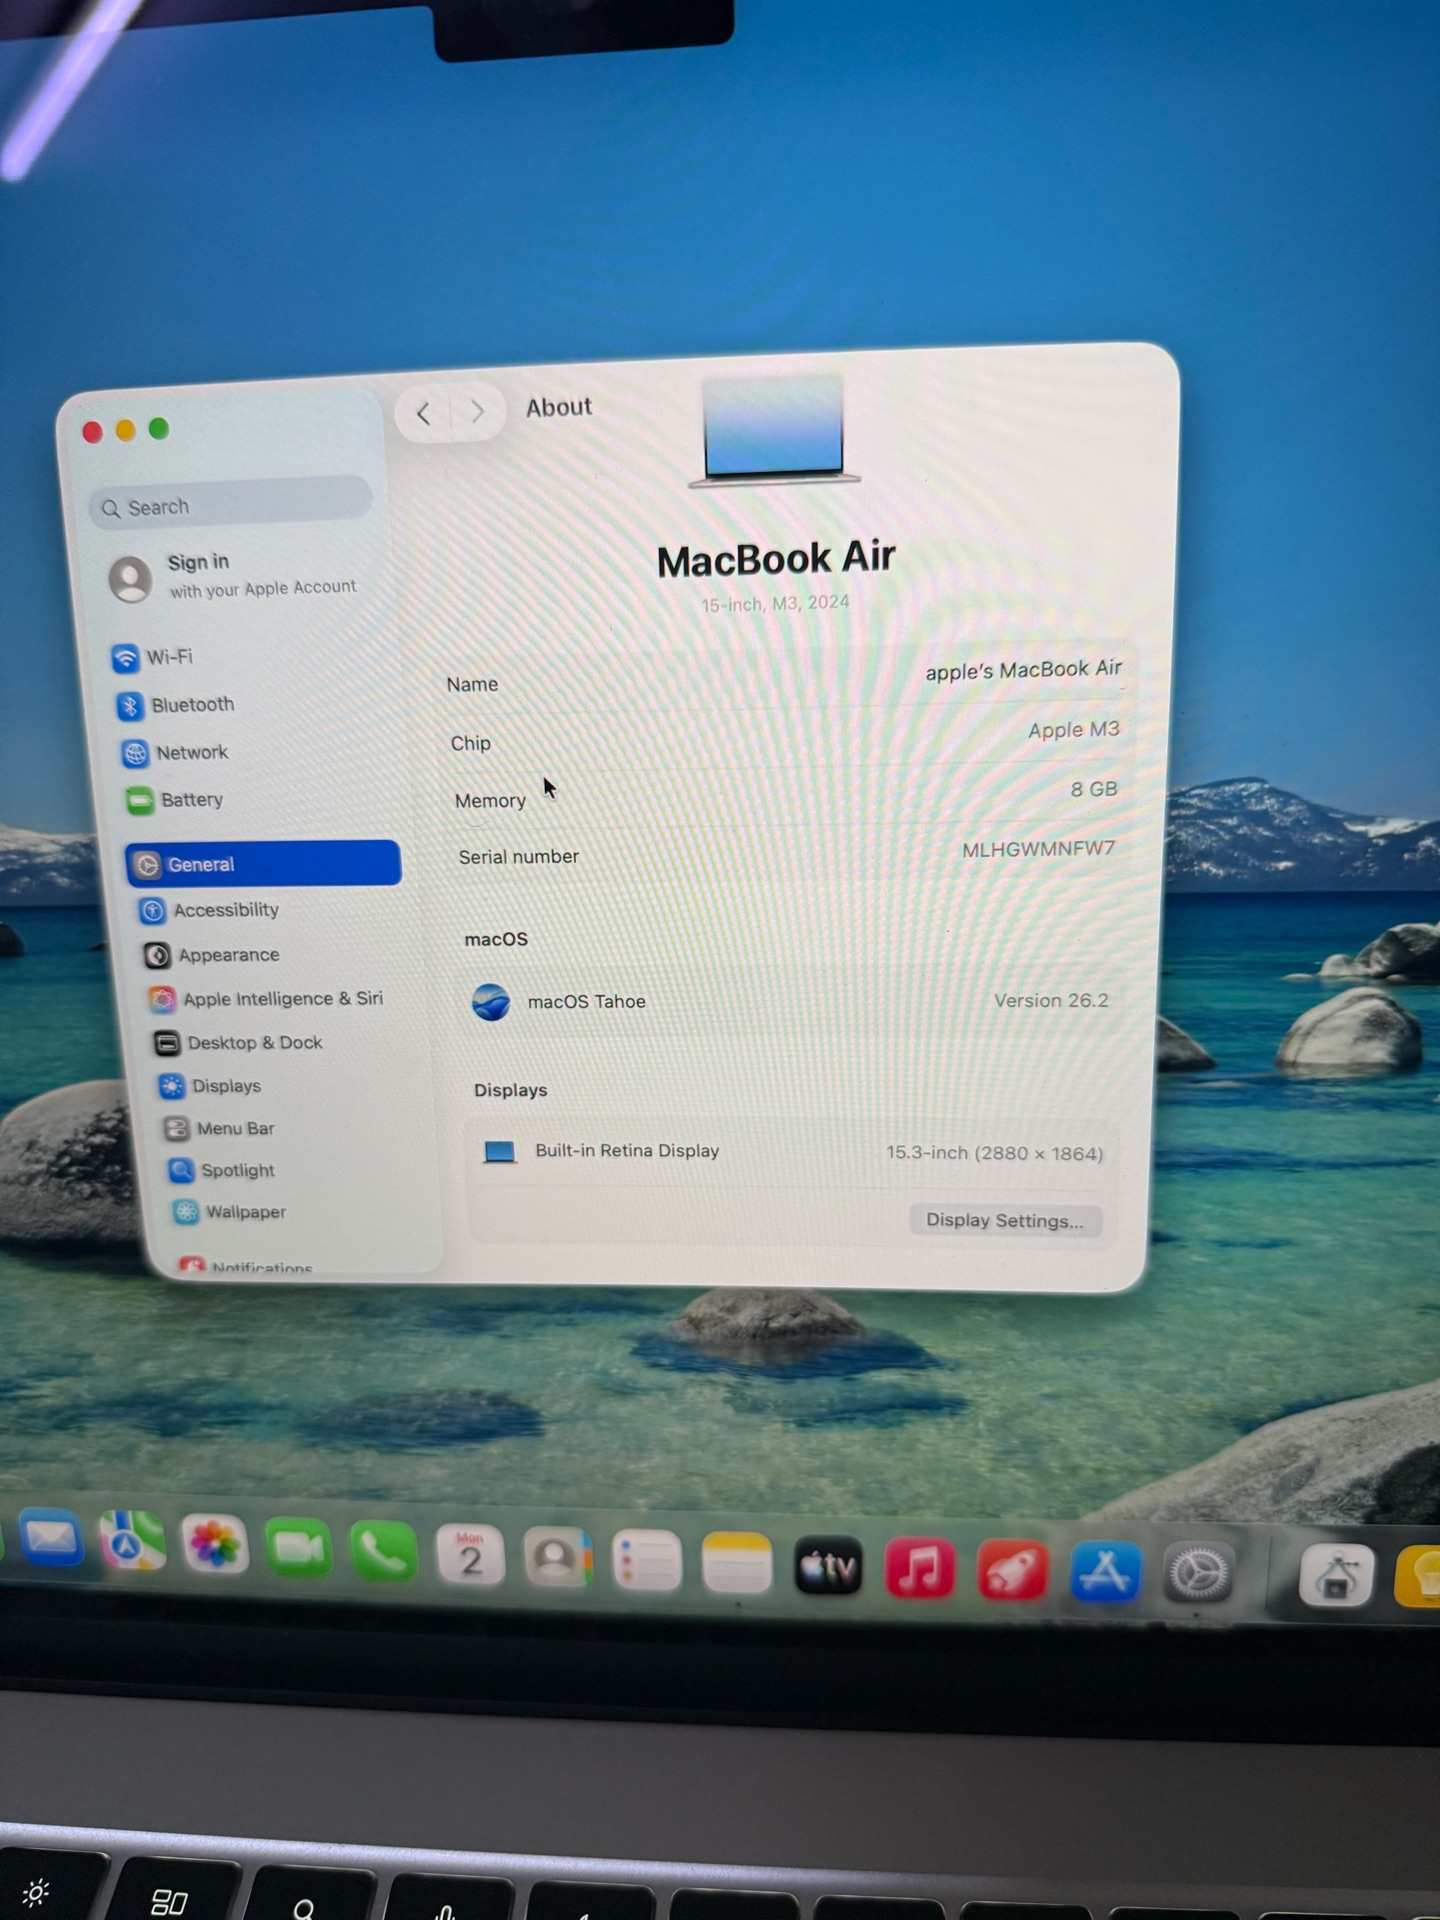Image resolution: width=1440 pixels, height=1920 pixels.
Task: Open Spotlight settings
Action: pos(221,1170)
